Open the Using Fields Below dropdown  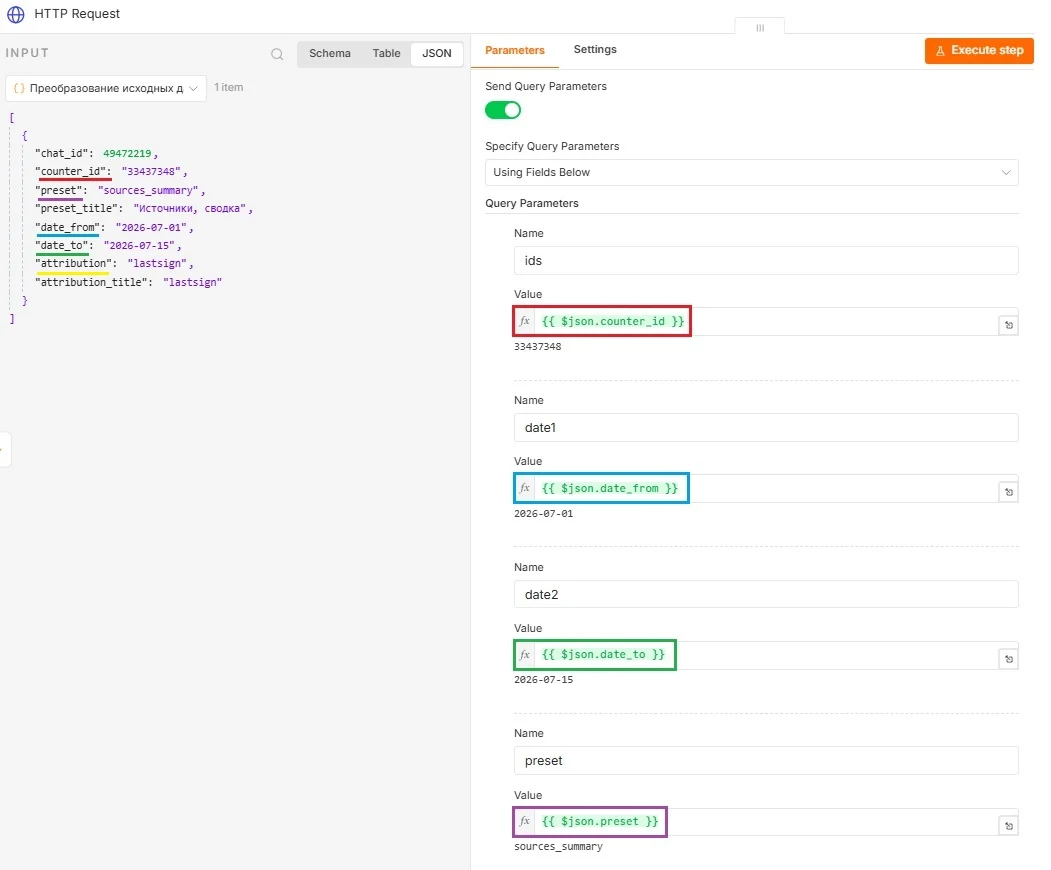(751, 172)
